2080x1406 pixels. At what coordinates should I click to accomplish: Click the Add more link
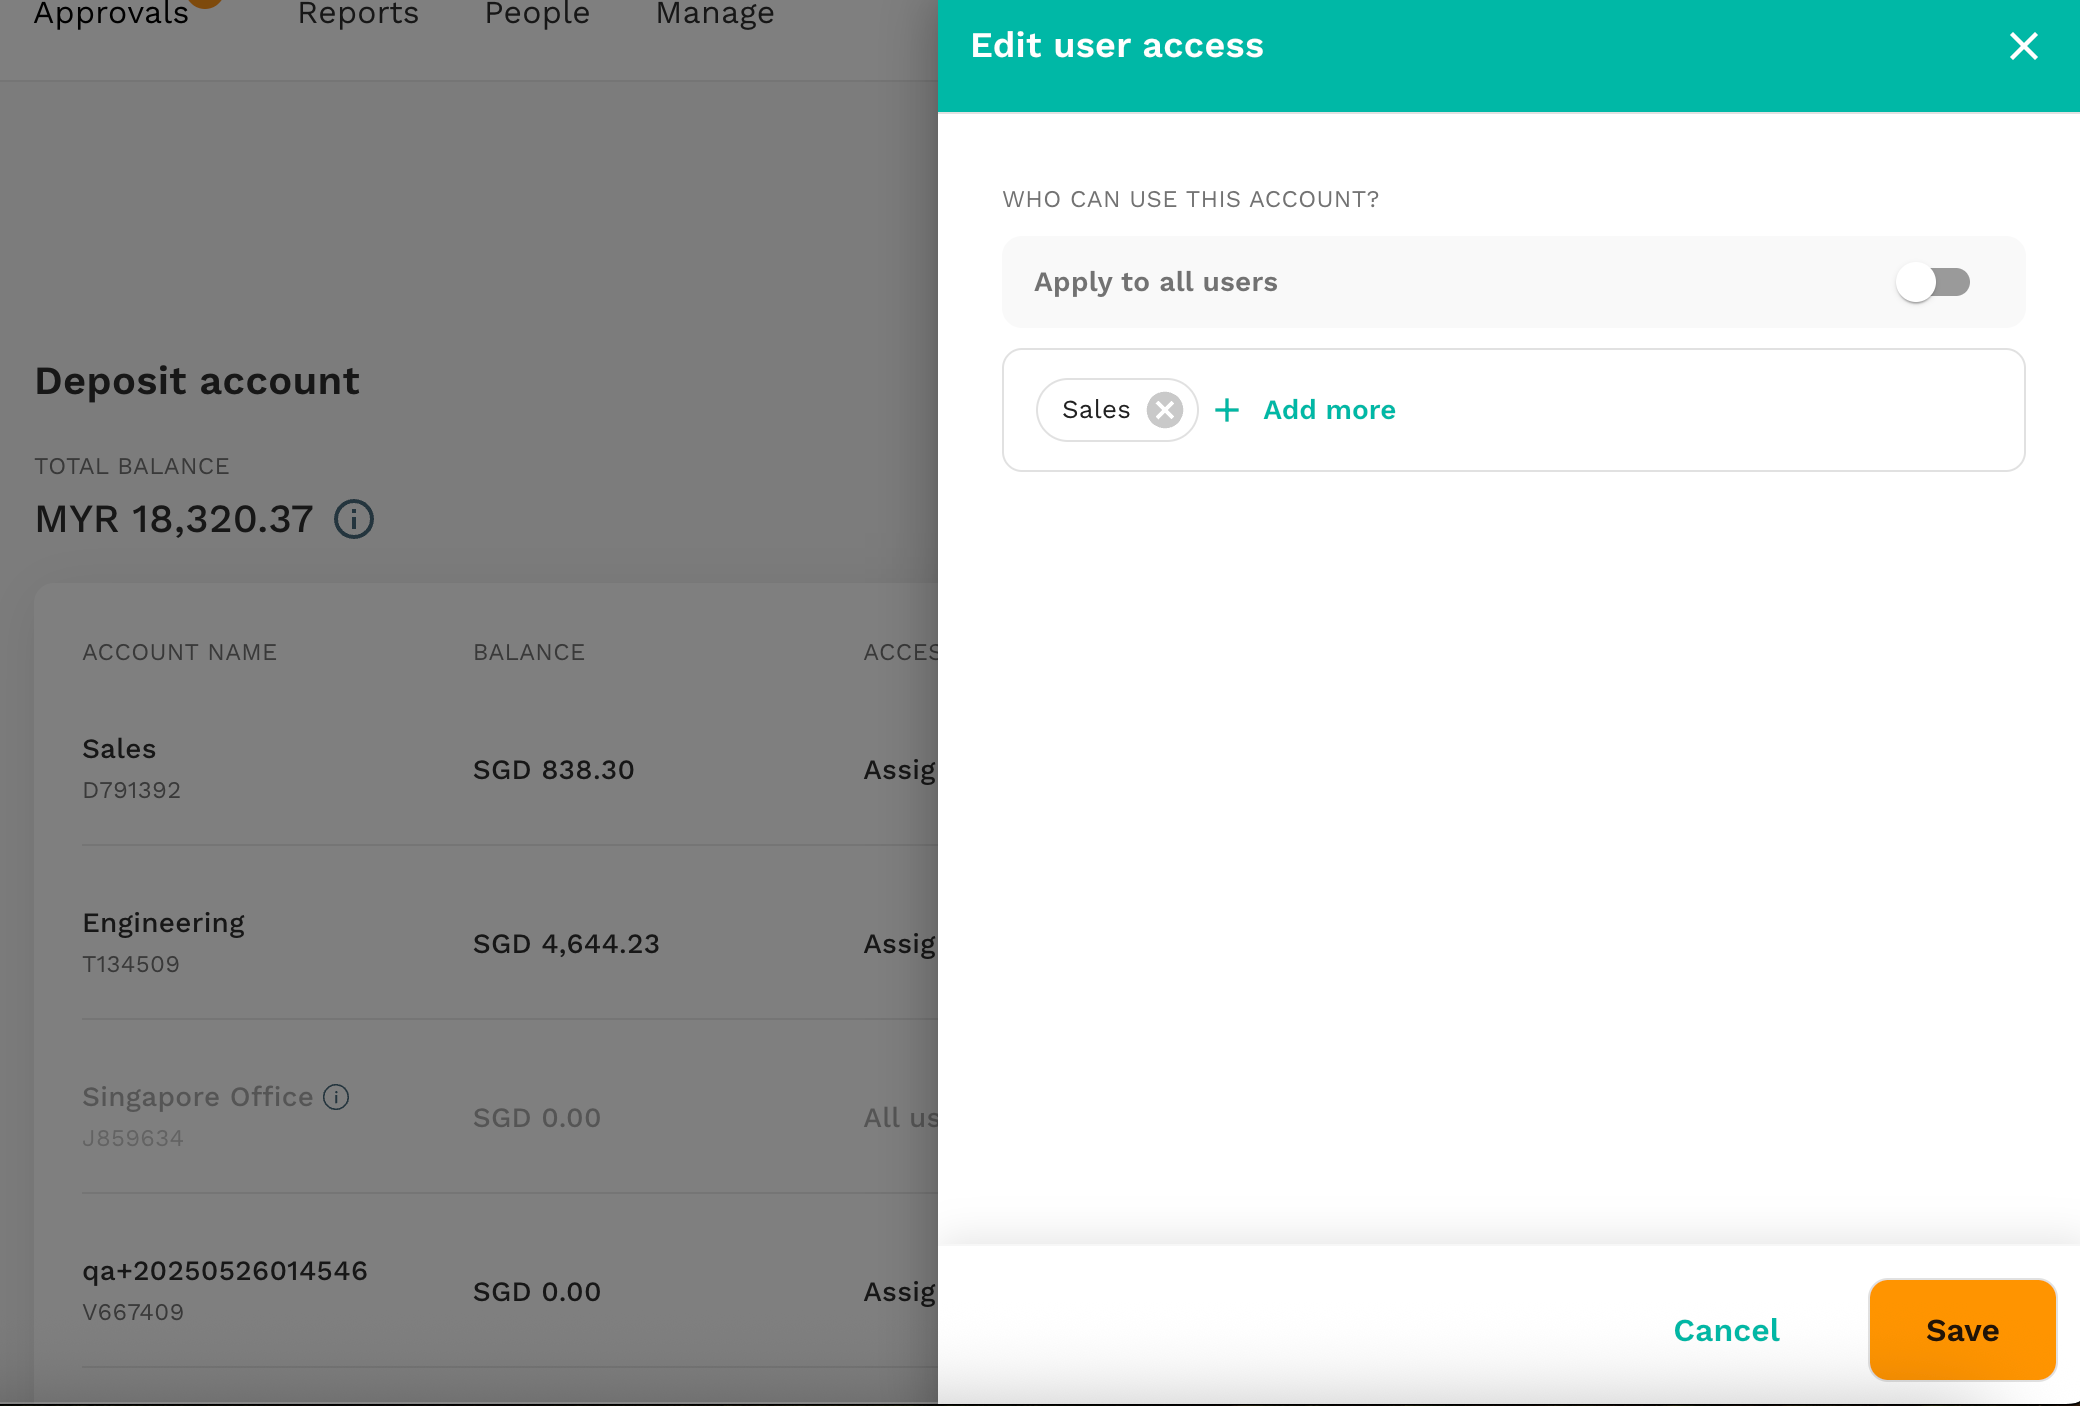1329,410
